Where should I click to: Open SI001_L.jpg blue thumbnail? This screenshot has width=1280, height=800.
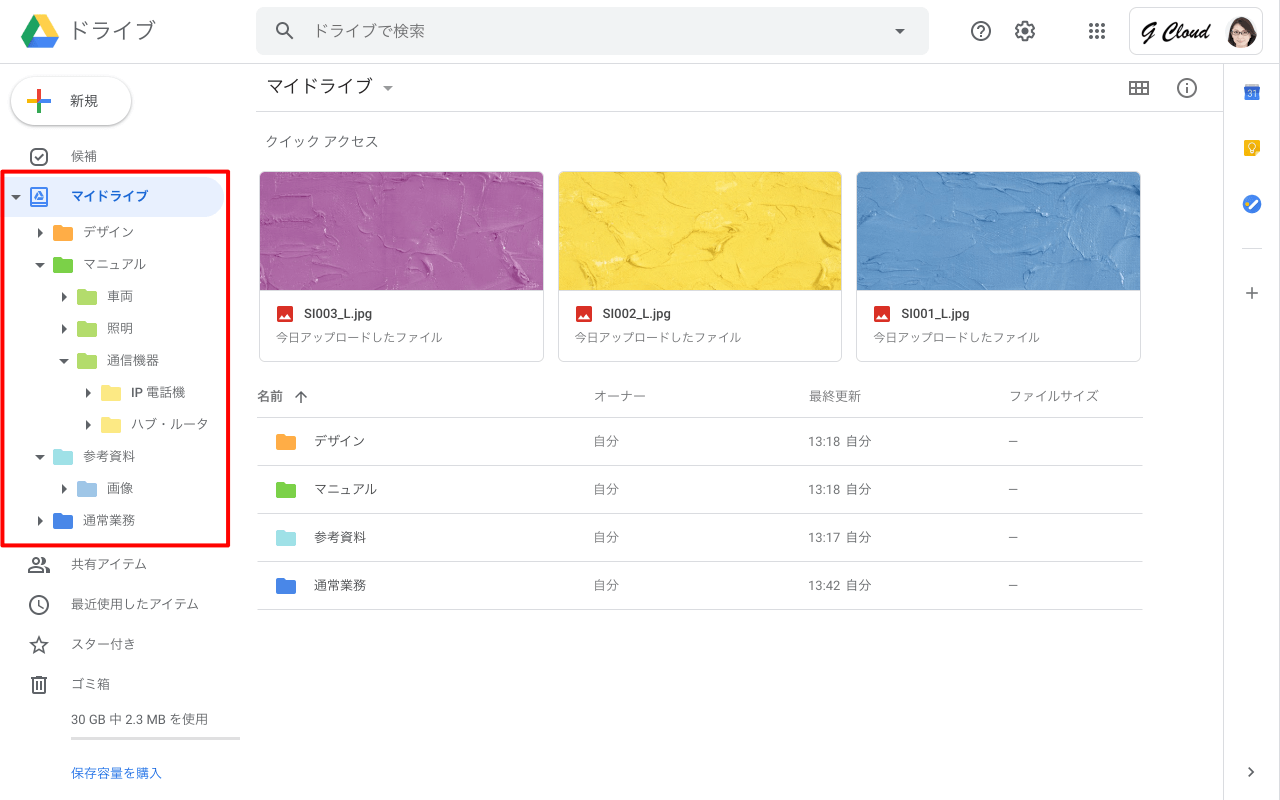pos(999,231)
